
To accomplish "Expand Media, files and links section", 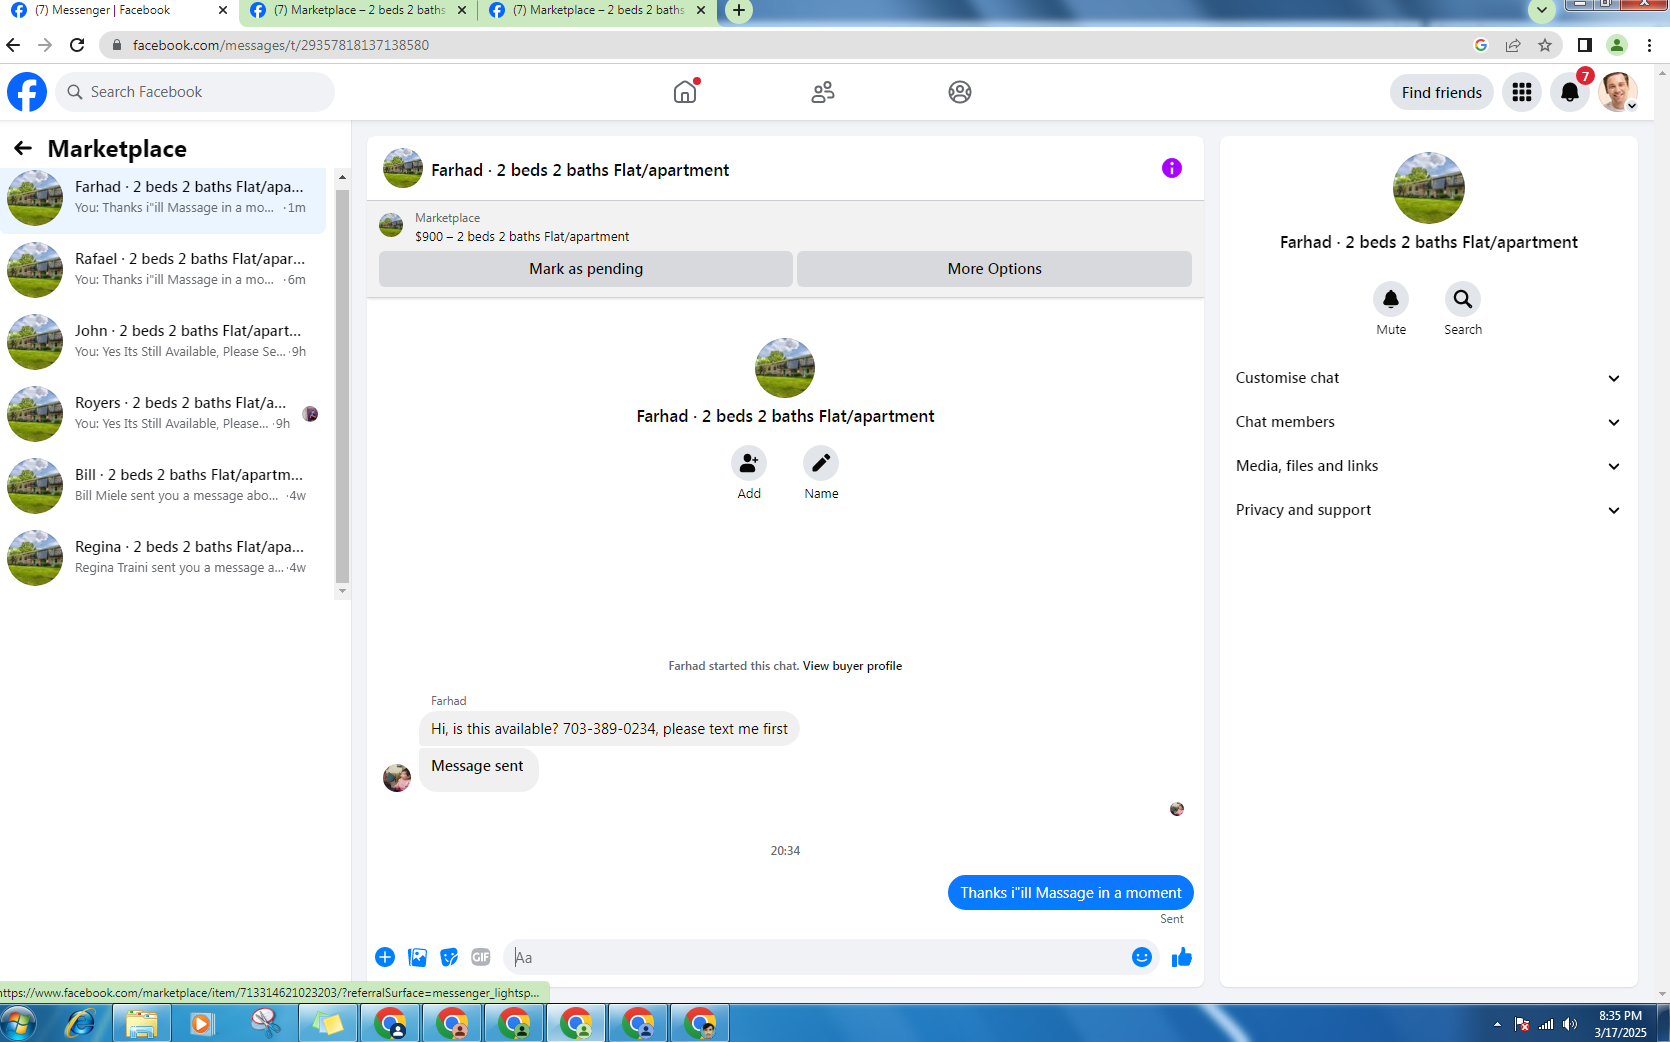I will click(x=1428, y=466).
